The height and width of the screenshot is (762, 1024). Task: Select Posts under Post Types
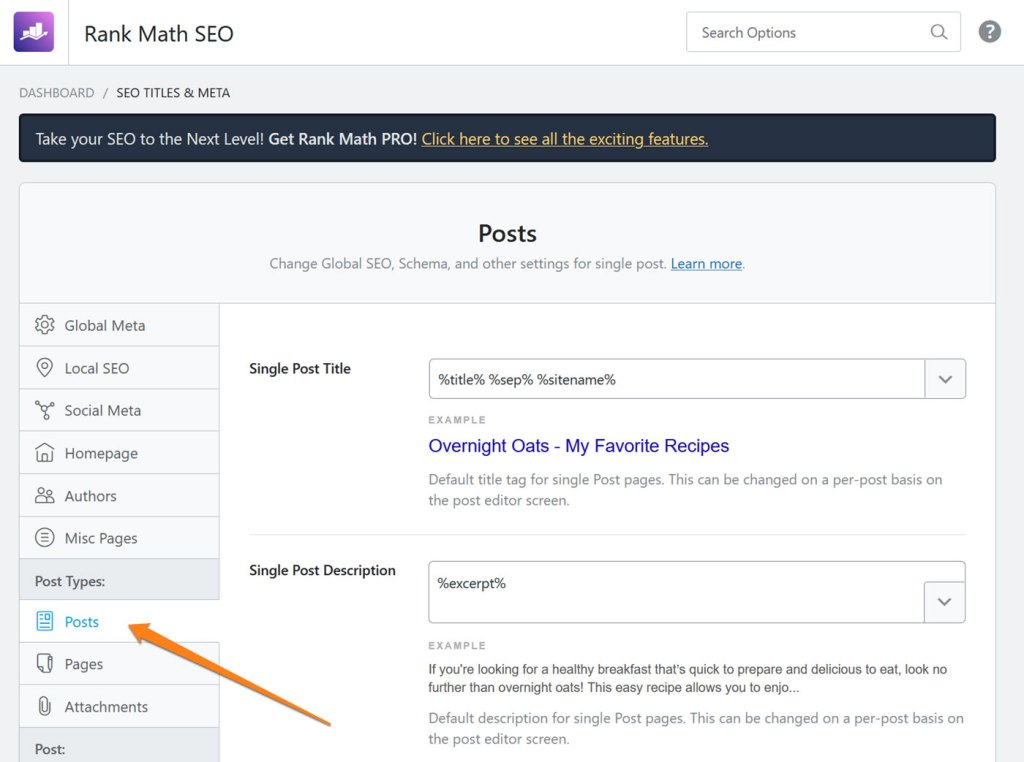pyautogui.click(x=120, y=621)
